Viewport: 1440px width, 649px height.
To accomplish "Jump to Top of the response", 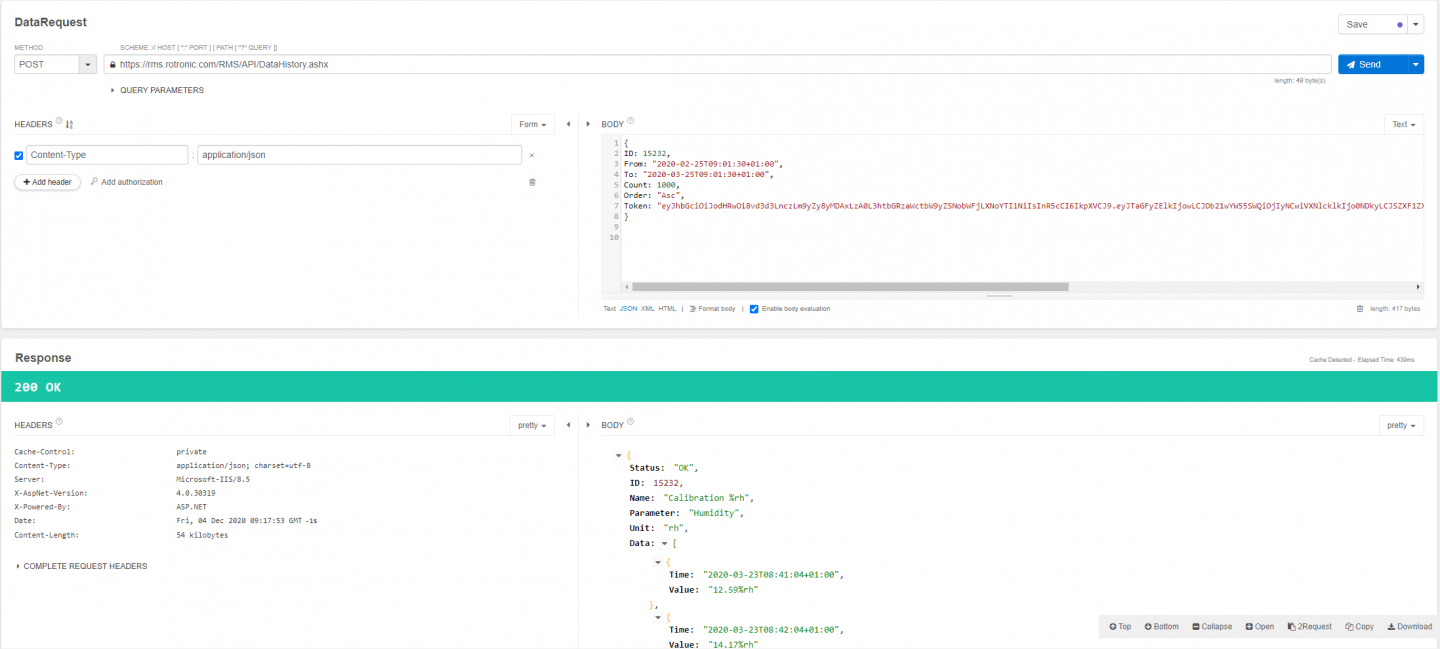I will click(x=1120, y=626).
